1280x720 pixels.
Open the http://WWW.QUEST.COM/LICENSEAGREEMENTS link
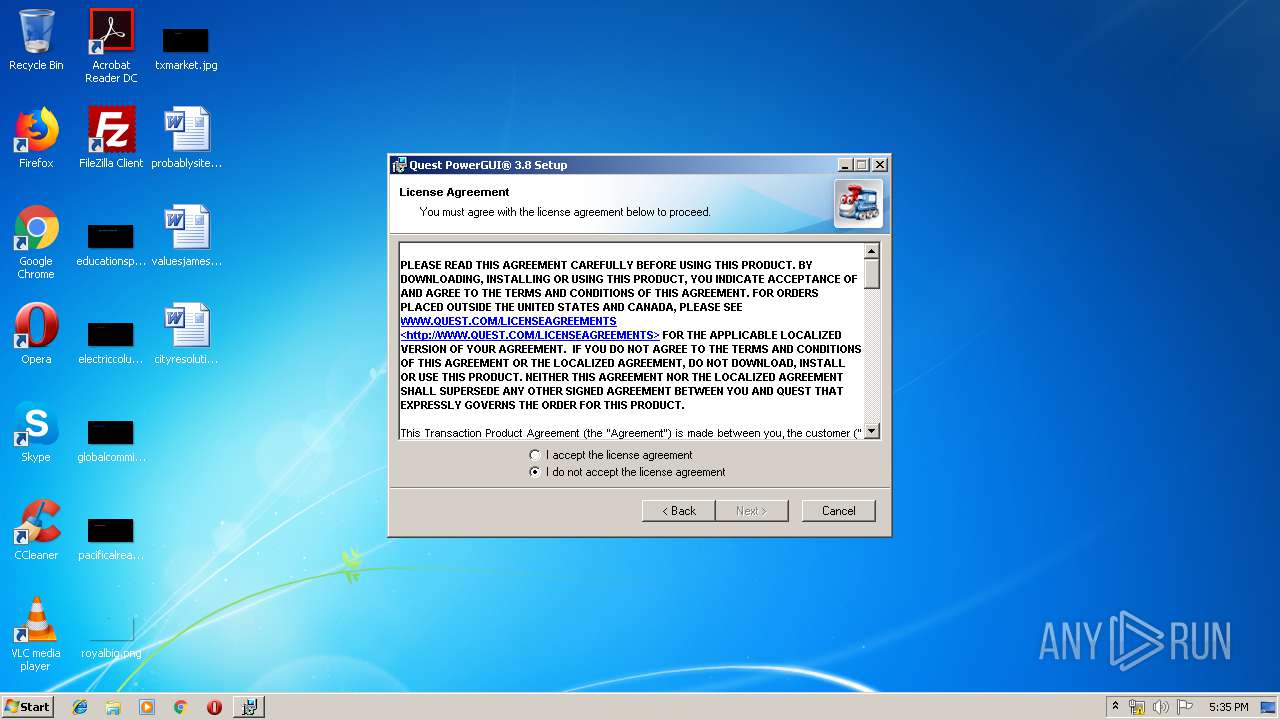[530, 335]
